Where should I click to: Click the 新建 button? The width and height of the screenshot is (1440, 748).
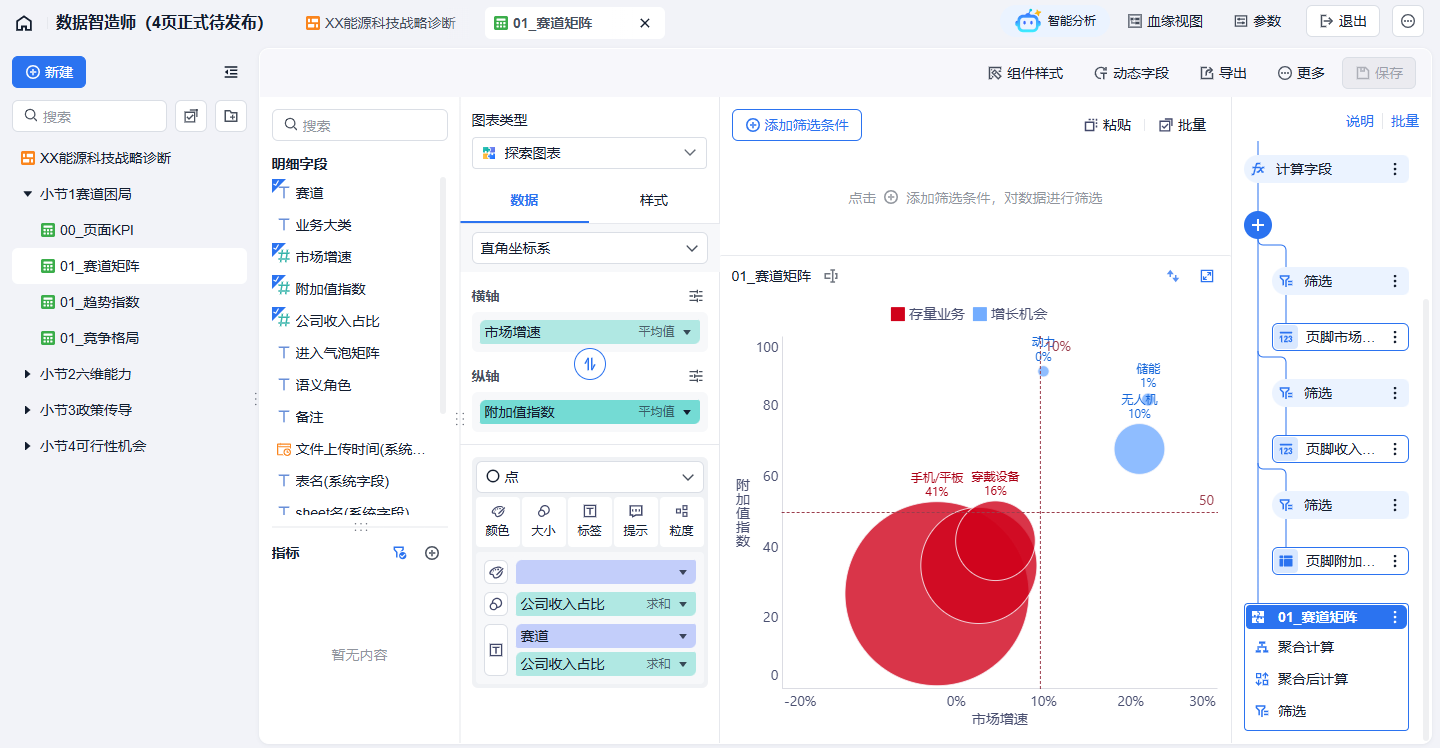pyautogui.click(x=49, y=72)
